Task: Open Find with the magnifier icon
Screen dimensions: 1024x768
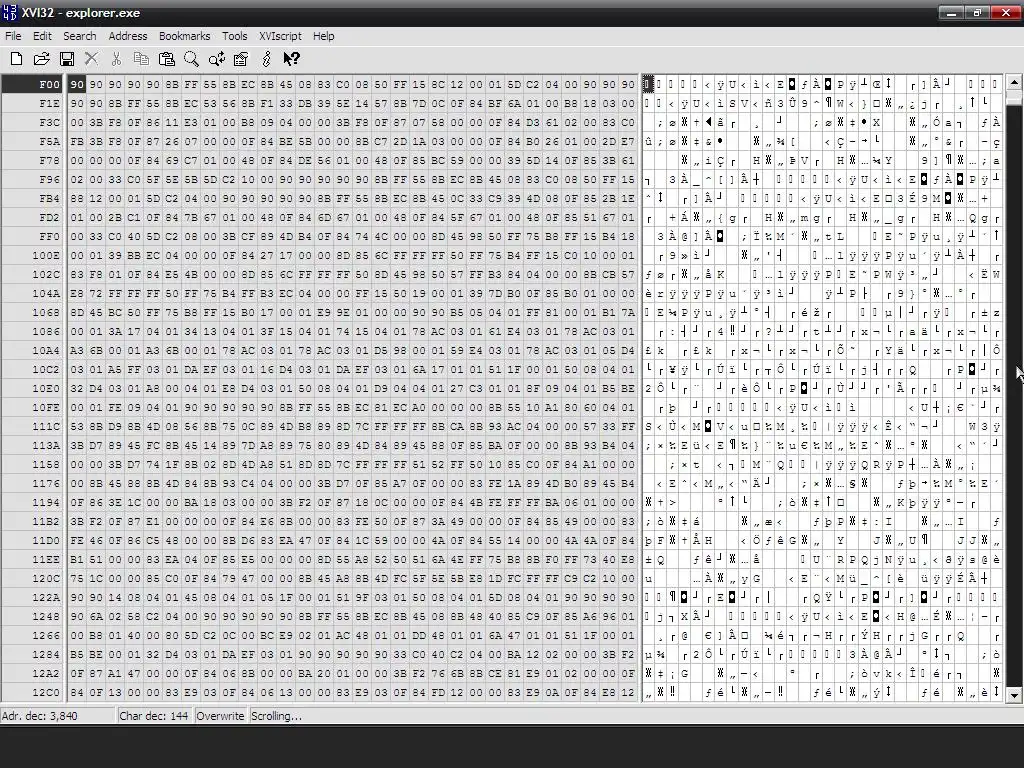Action: [191, 59]
